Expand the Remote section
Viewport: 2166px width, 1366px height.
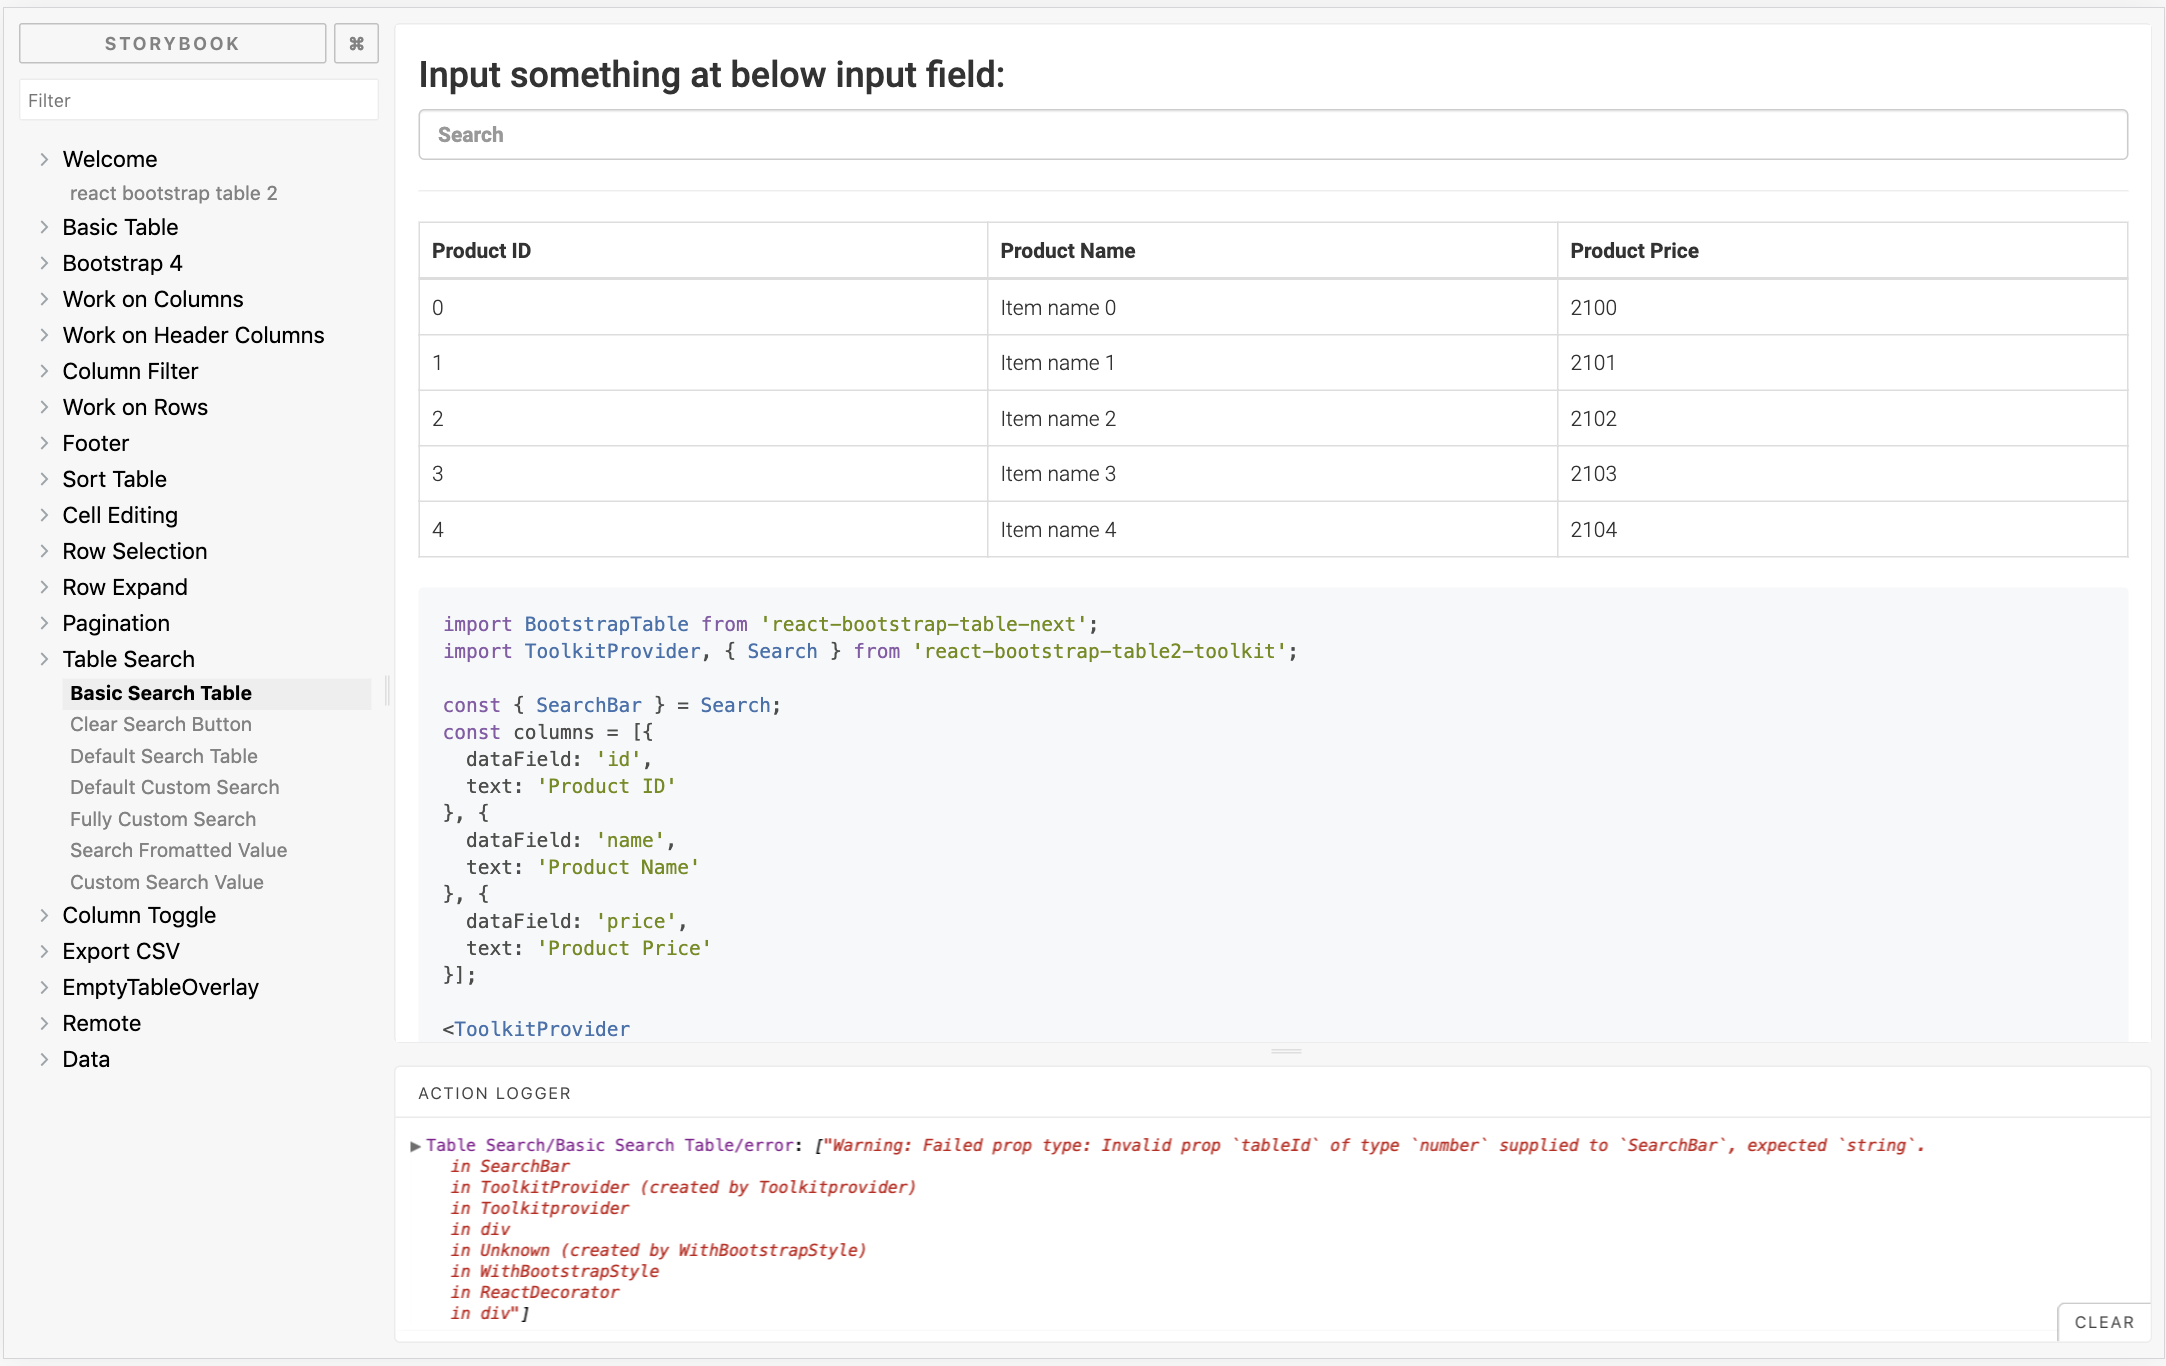[45, 1023]
